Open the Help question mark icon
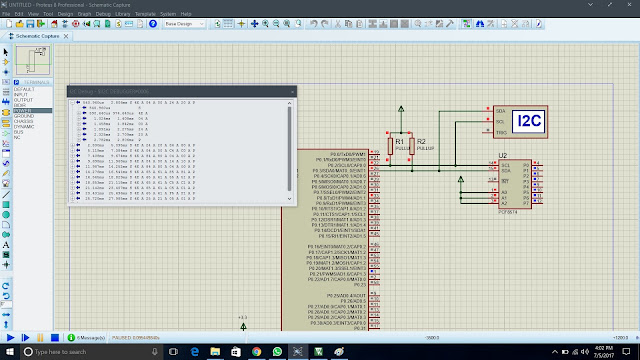 (x=153, y=24)
